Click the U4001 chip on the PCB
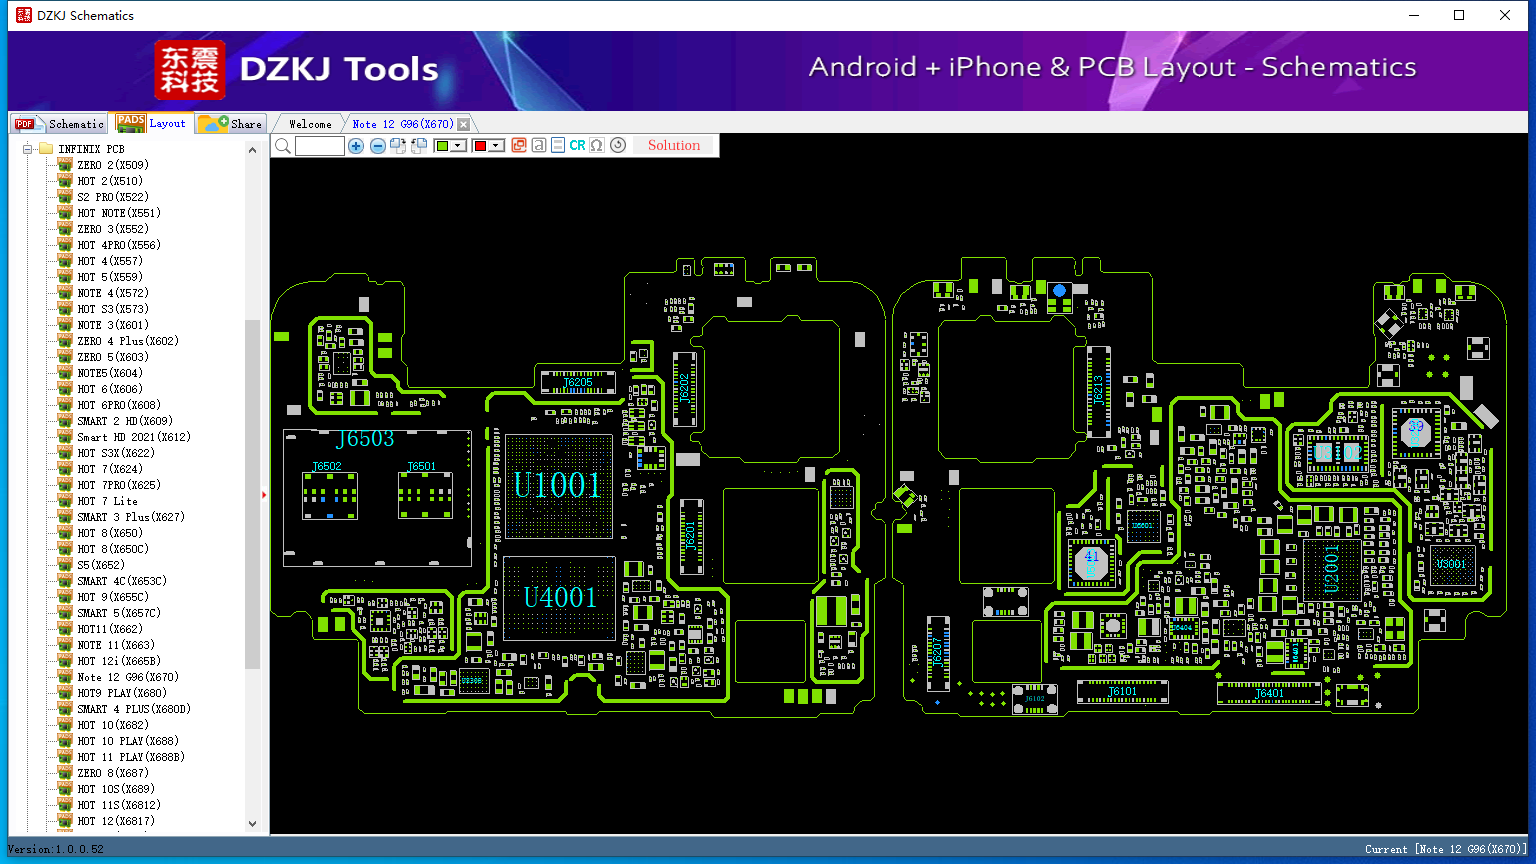 [x=559, y=598]
